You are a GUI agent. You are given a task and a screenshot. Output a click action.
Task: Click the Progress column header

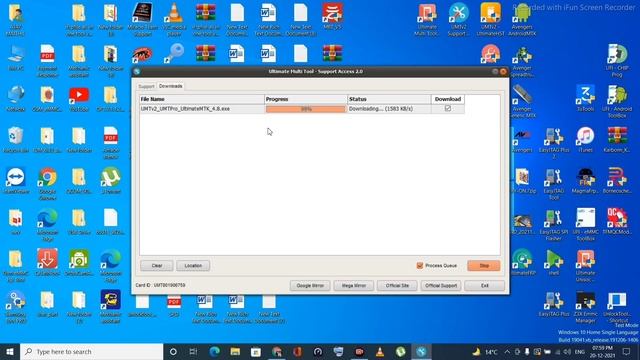[306, 99]
